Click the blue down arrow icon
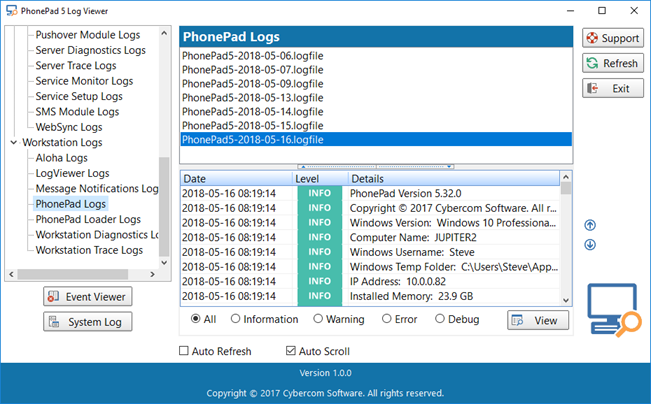 [x=590, y=245]
